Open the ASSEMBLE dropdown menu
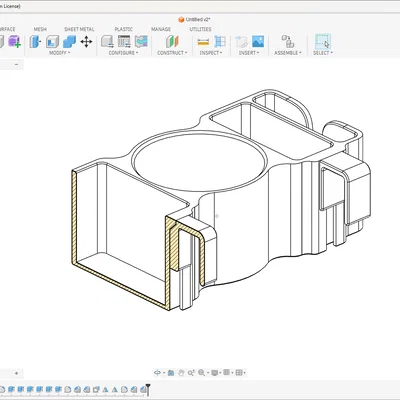The image size is (400, 400). [x=288, y=53]
